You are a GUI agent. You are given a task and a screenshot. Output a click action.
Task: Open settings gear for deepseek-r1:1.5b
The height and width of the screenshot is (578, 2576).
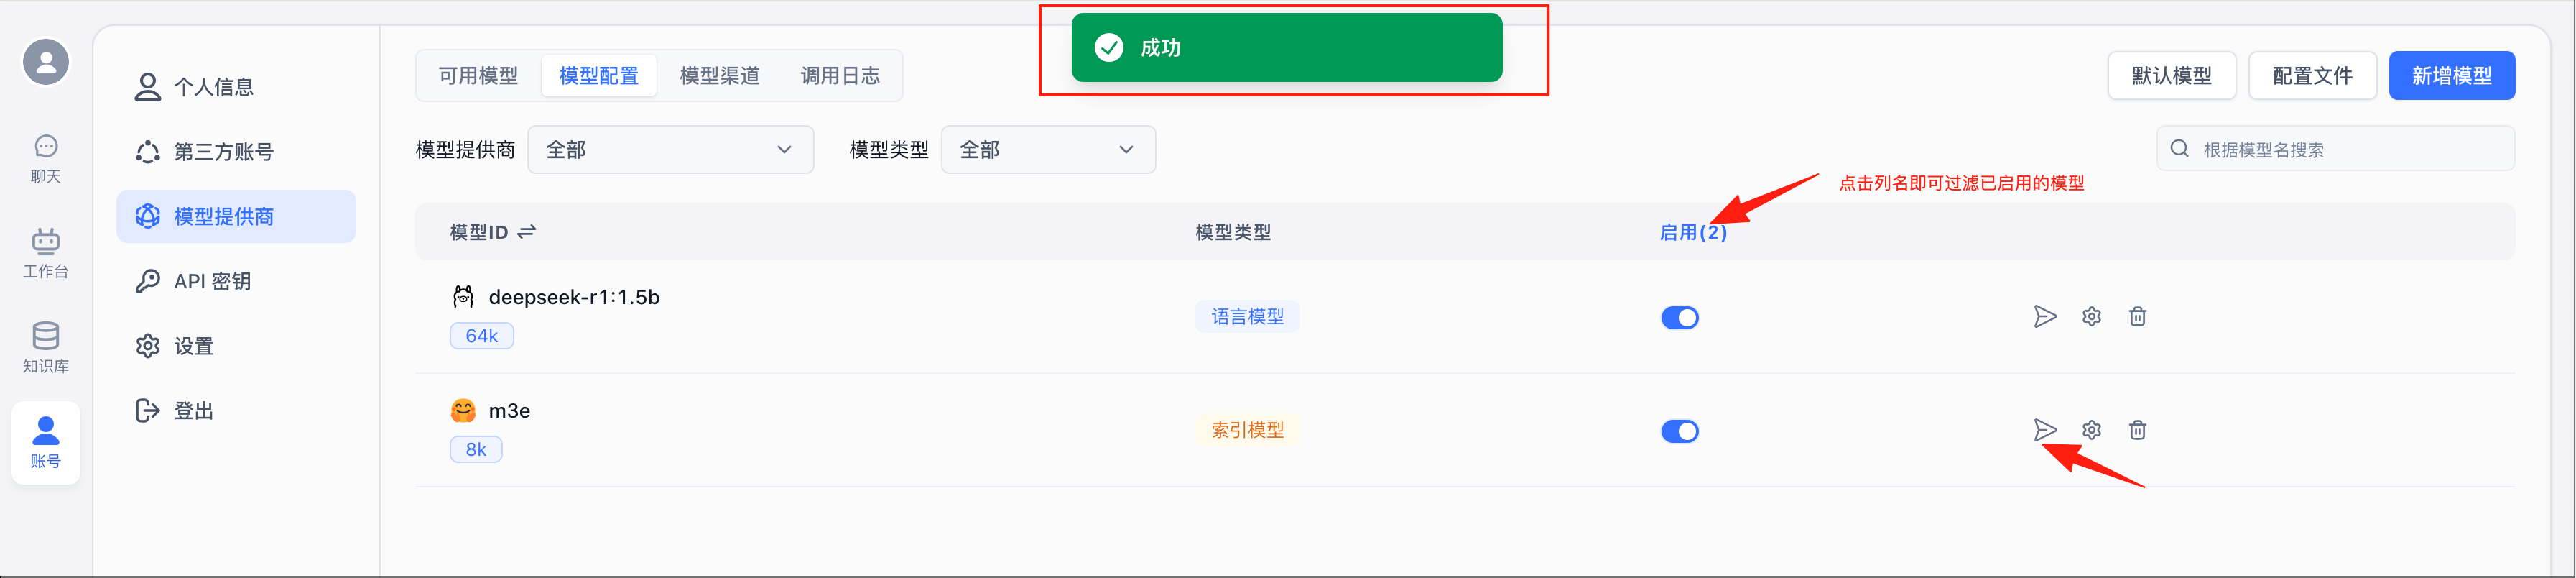coord(2091,317)
